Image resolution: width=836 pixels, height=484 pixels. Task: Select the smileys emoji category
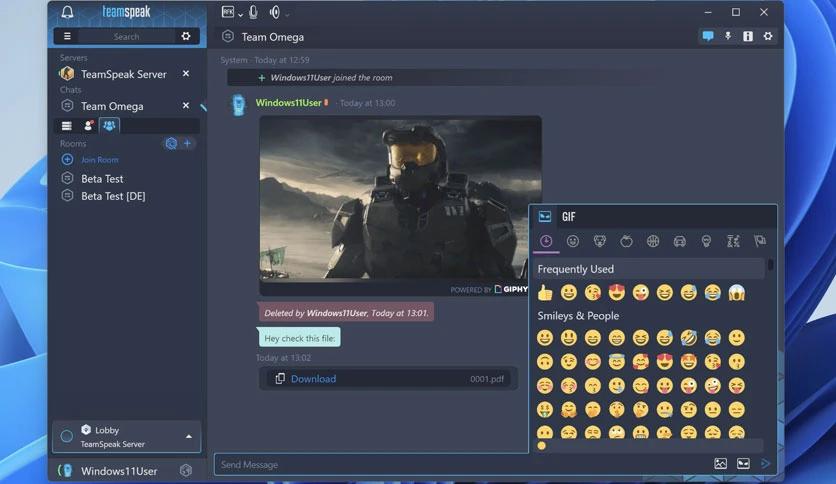[573, 241]
